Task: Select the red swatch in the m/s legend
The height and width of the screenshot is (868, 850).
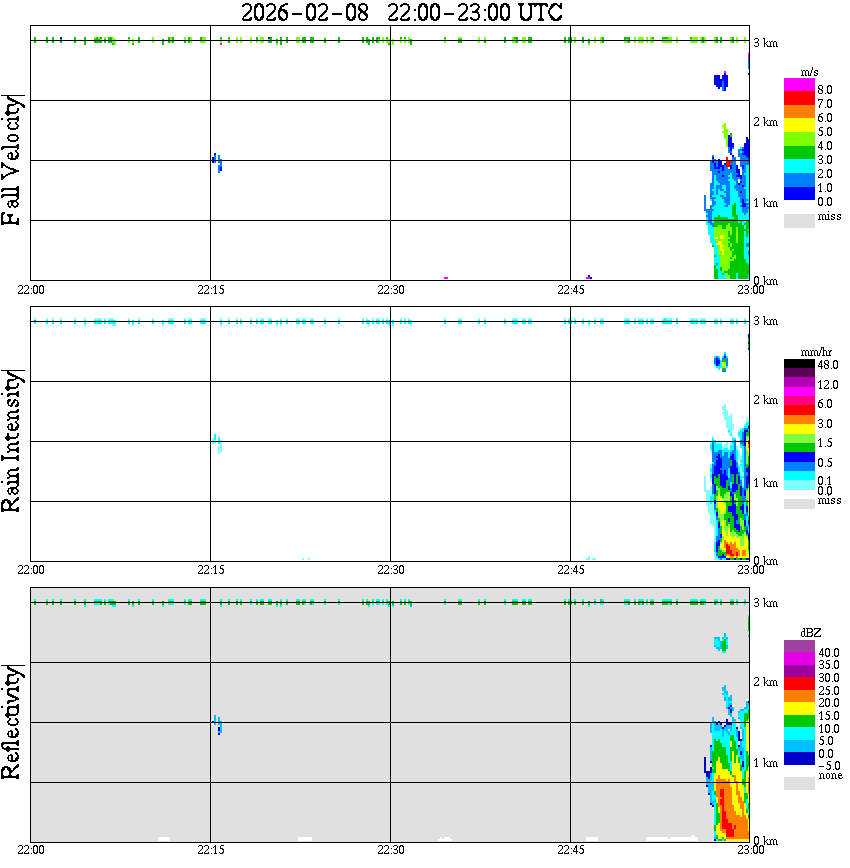Action: coord(799,99)
